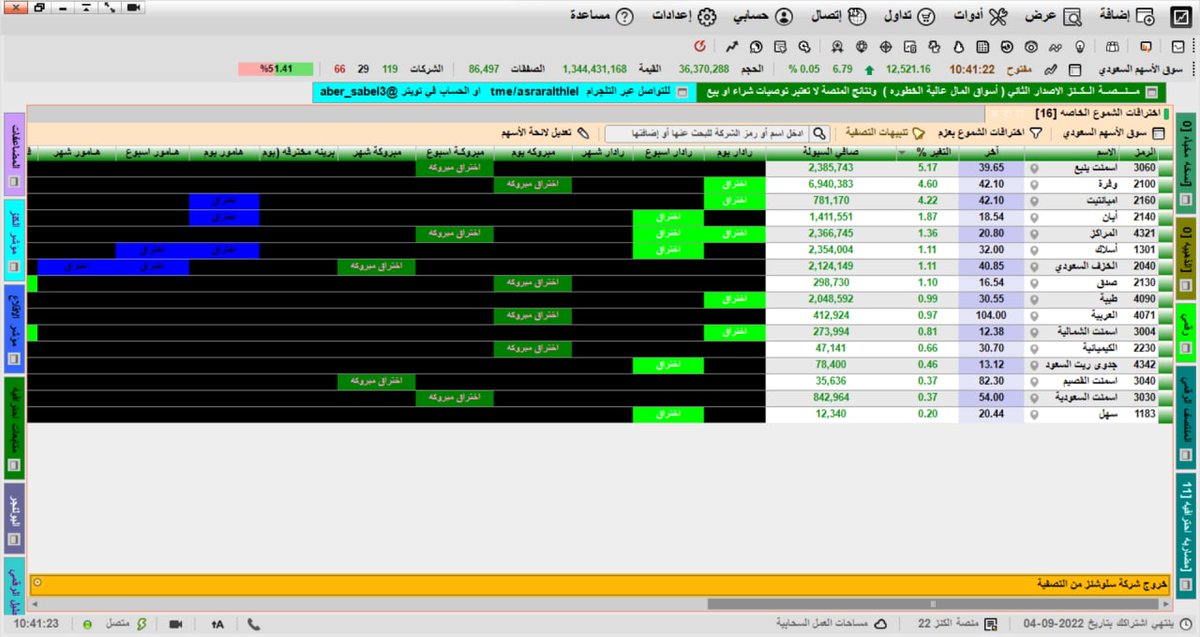Click the orange chat bubble toolbar icon
The width and height of the screenshot is (1200, 637).
coord(1146,47)
